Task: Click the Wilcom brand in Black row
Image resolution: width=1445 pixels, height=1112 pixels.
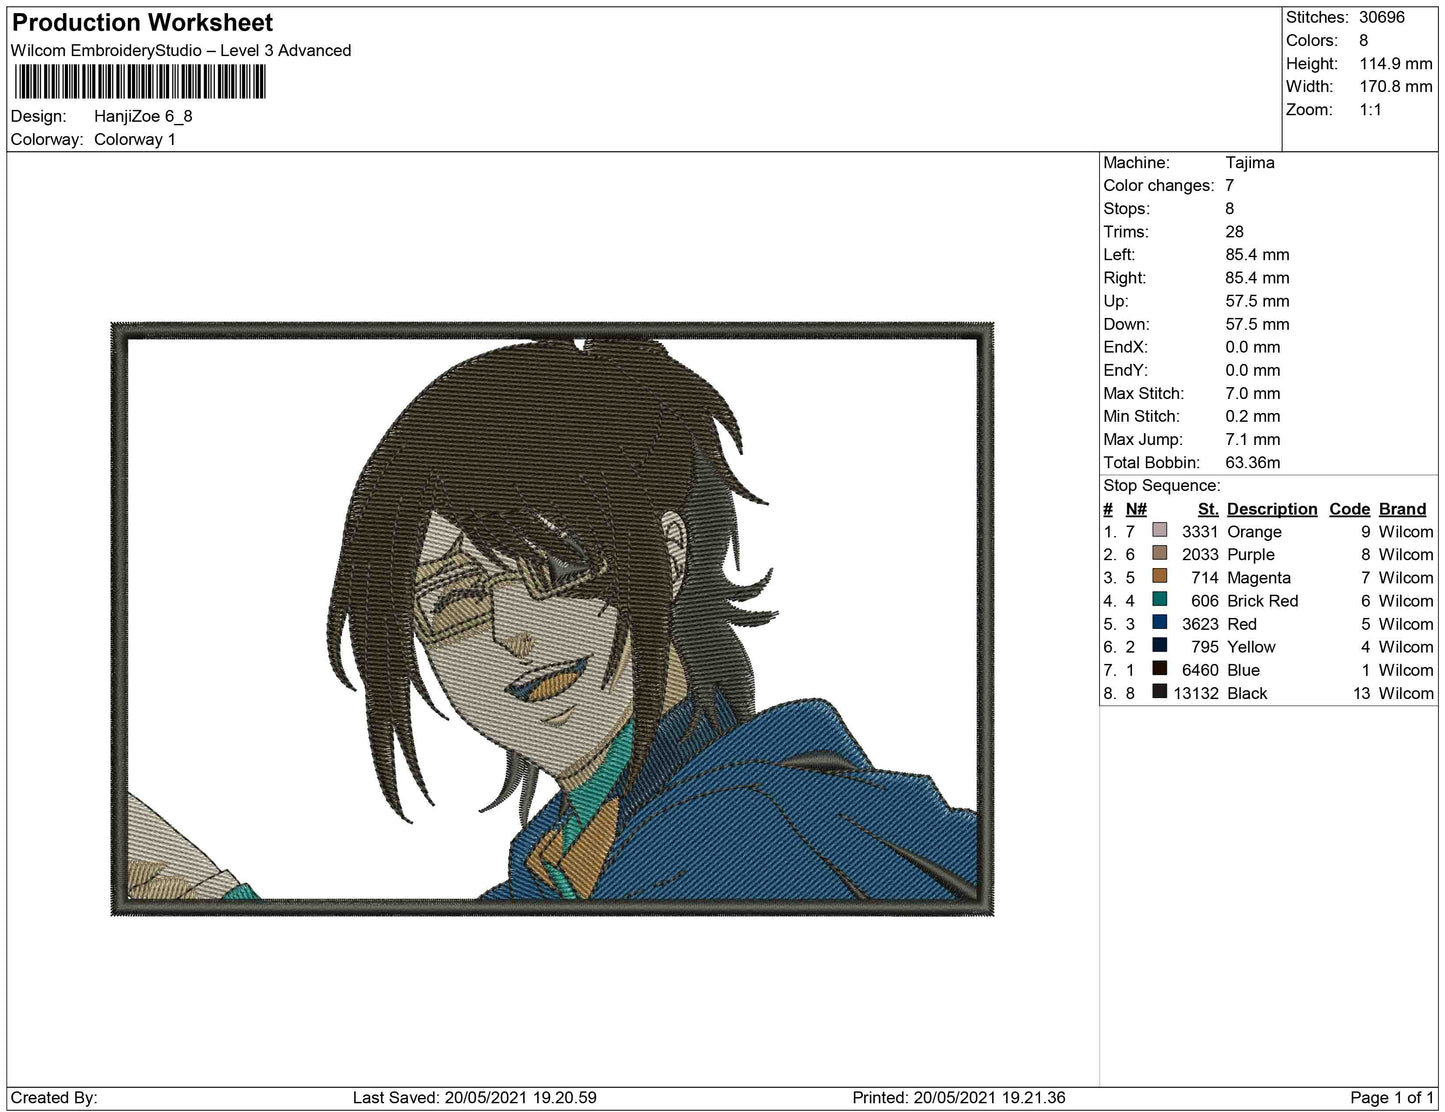Action: click(x=1406, y=692)
